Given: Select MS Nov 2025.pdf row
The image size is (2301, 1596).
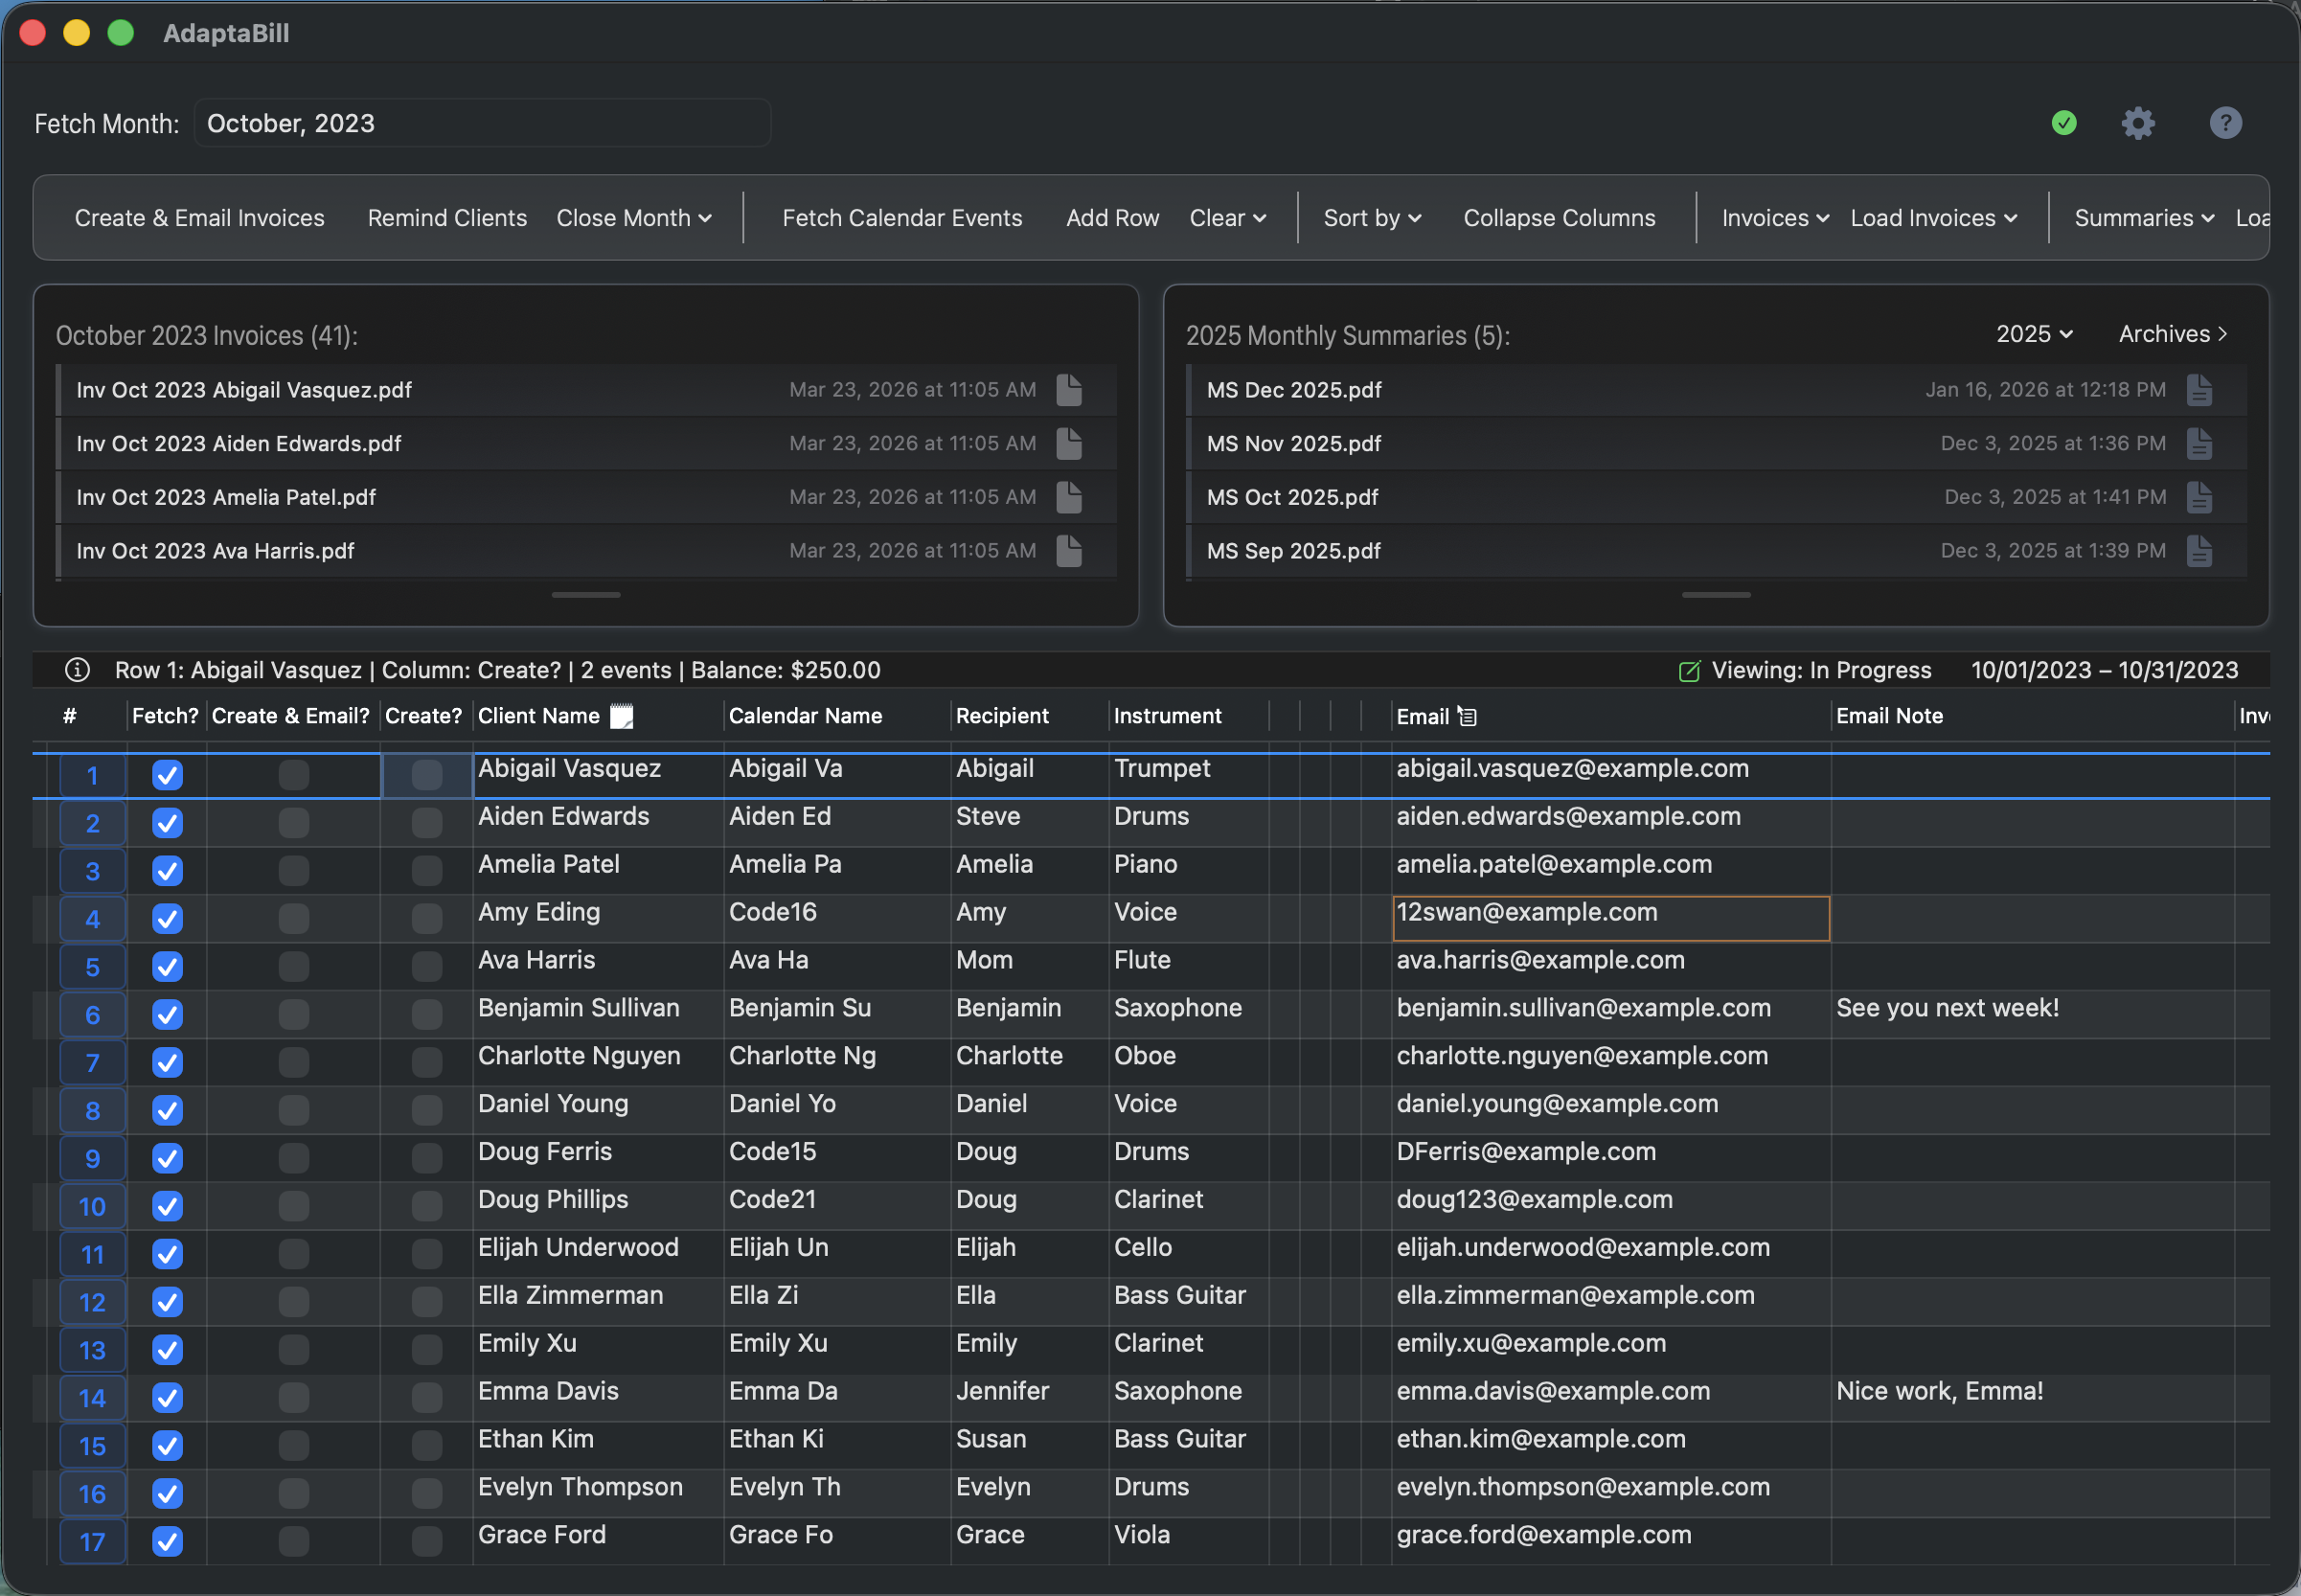Looking at the screenshot, I should [x=1716, y=443].
